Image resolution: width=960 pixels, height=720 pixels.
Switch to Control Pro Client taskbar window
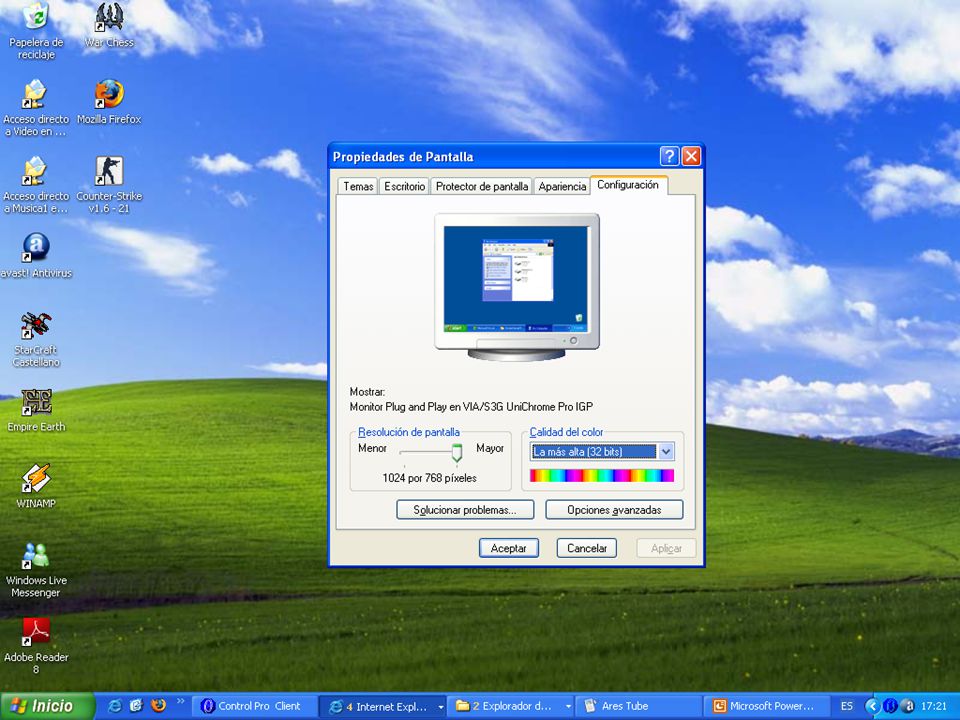[x=254, y=707]
